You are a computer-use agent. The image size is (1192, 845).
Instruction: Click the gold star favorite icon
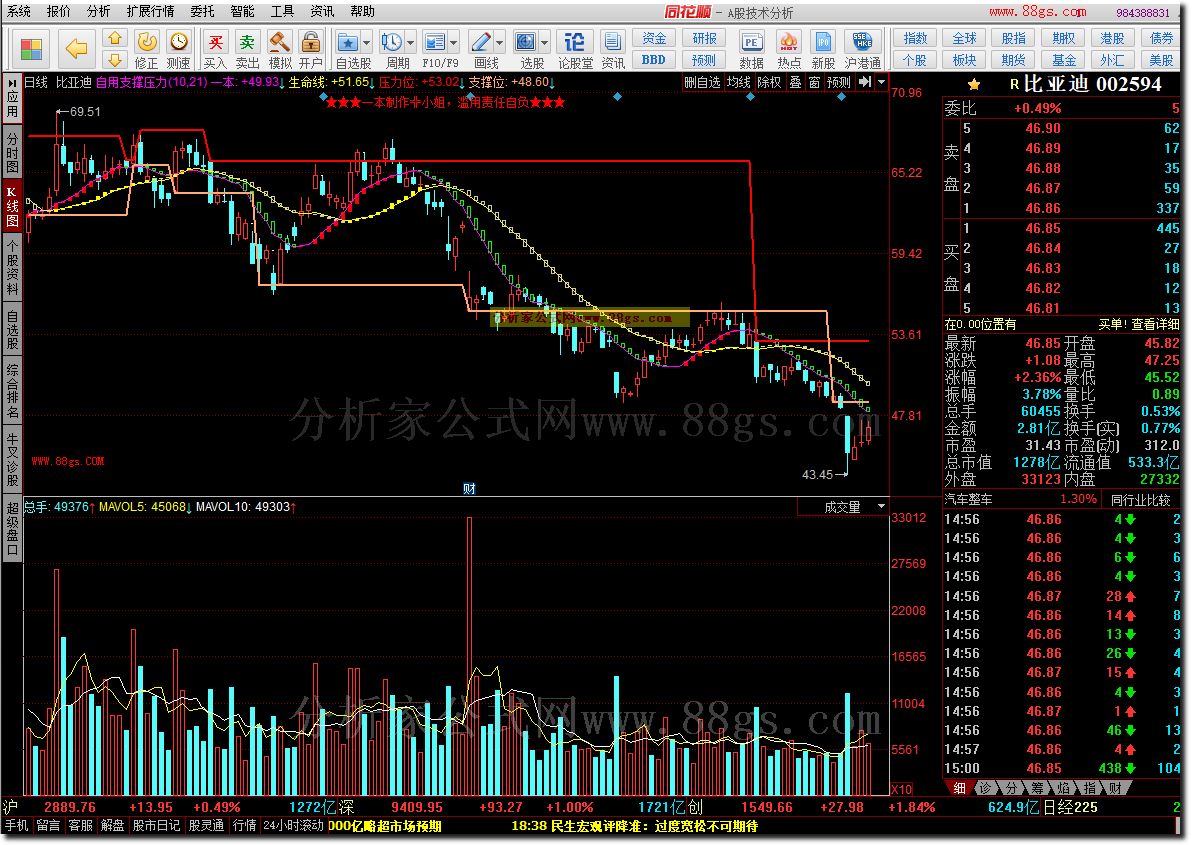[974, 84]
